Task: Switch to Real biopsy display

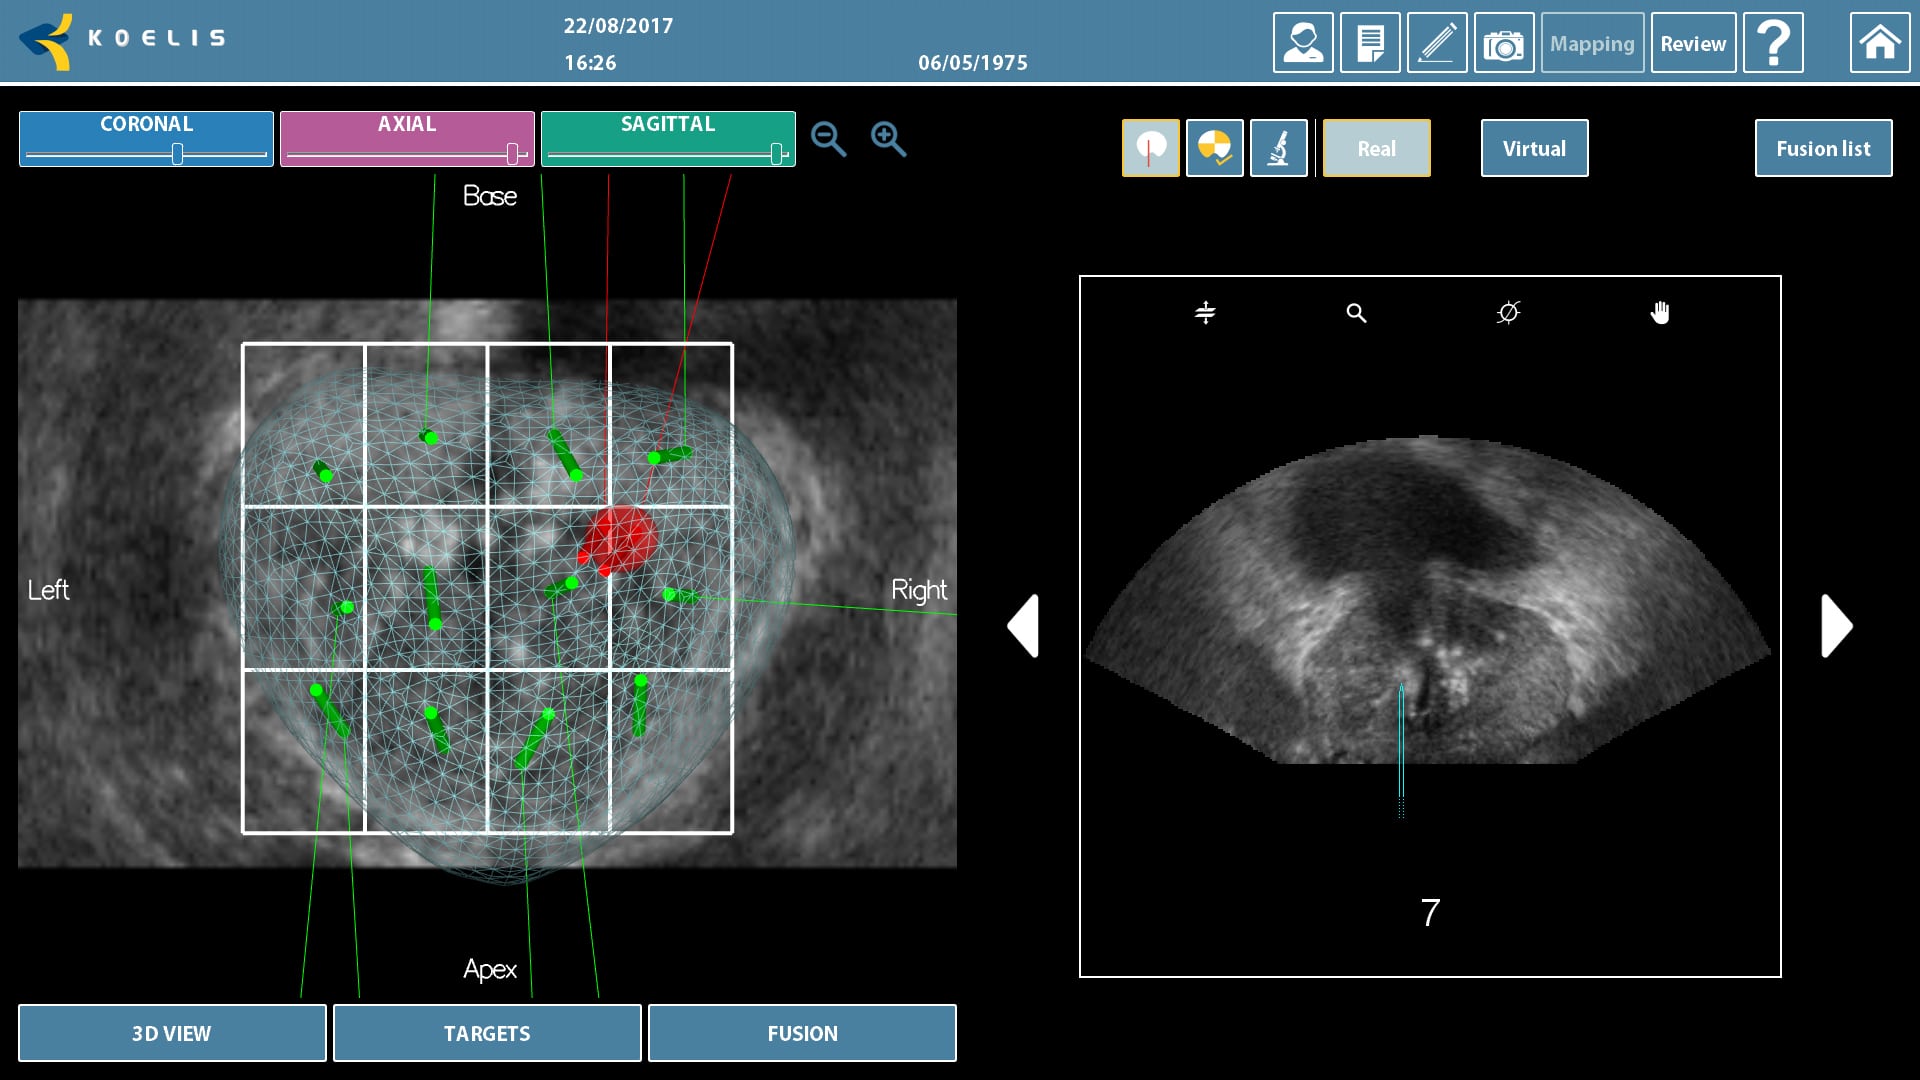Action: pyautogui.click(x=1376, y=148)
